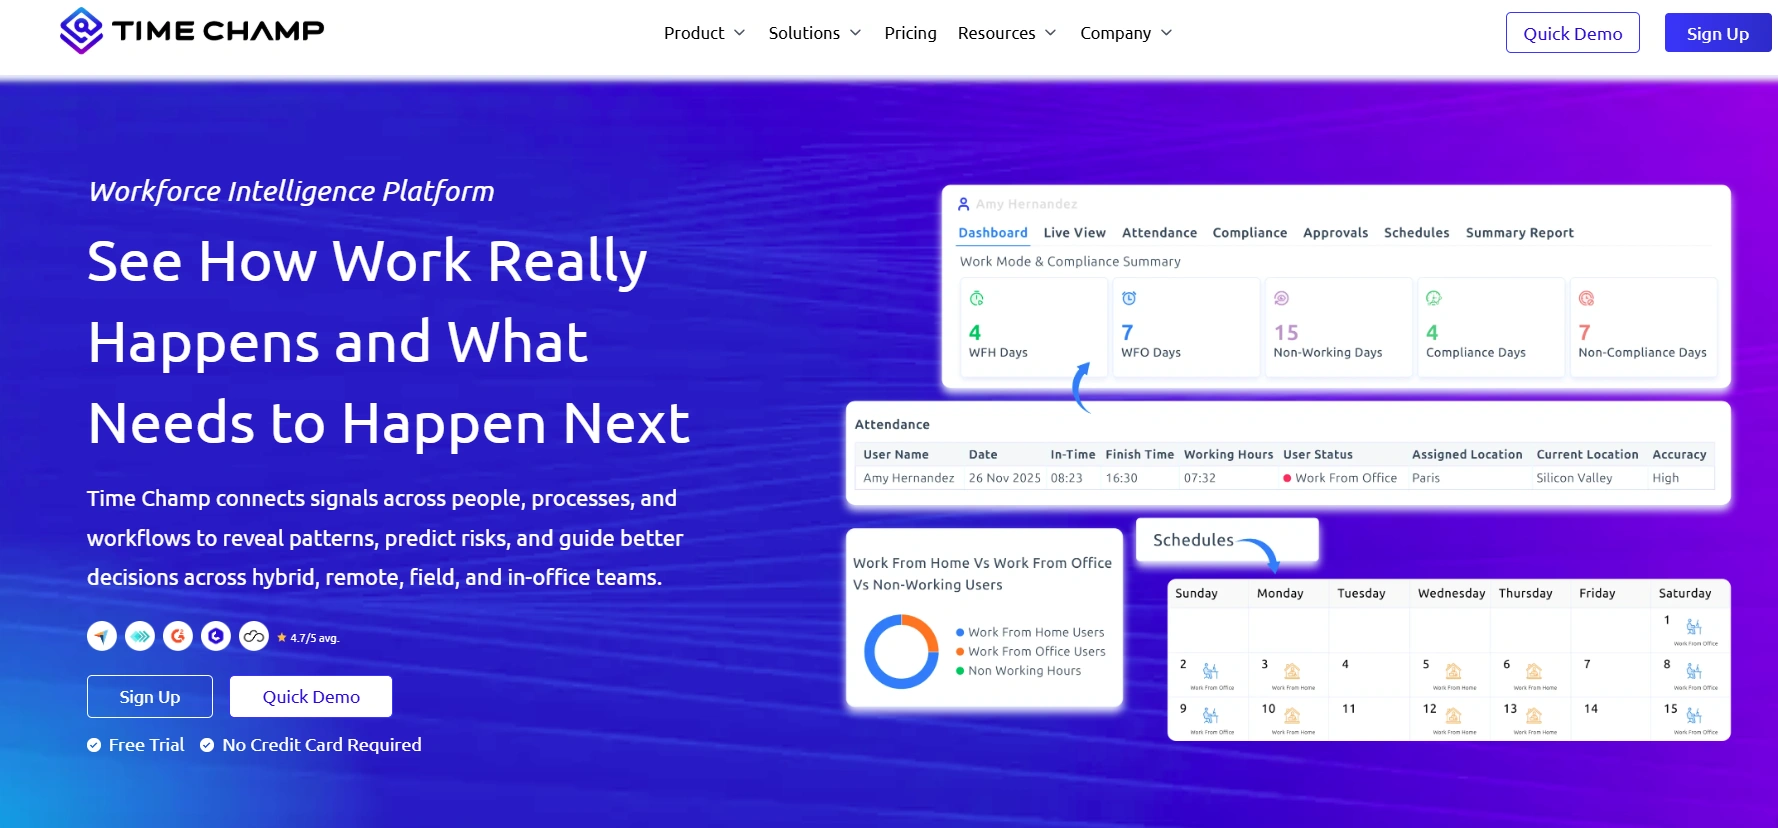Click the 'Work Mode & Compliance Summary' heading

pos(1070,262)
